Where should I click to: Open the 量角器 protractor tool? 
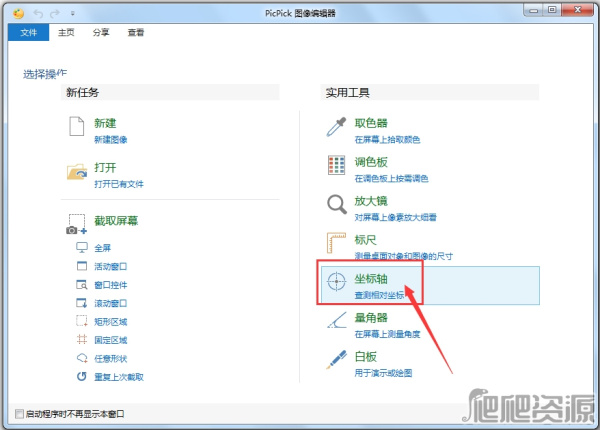pyautogui.click(x=371, y=318)
